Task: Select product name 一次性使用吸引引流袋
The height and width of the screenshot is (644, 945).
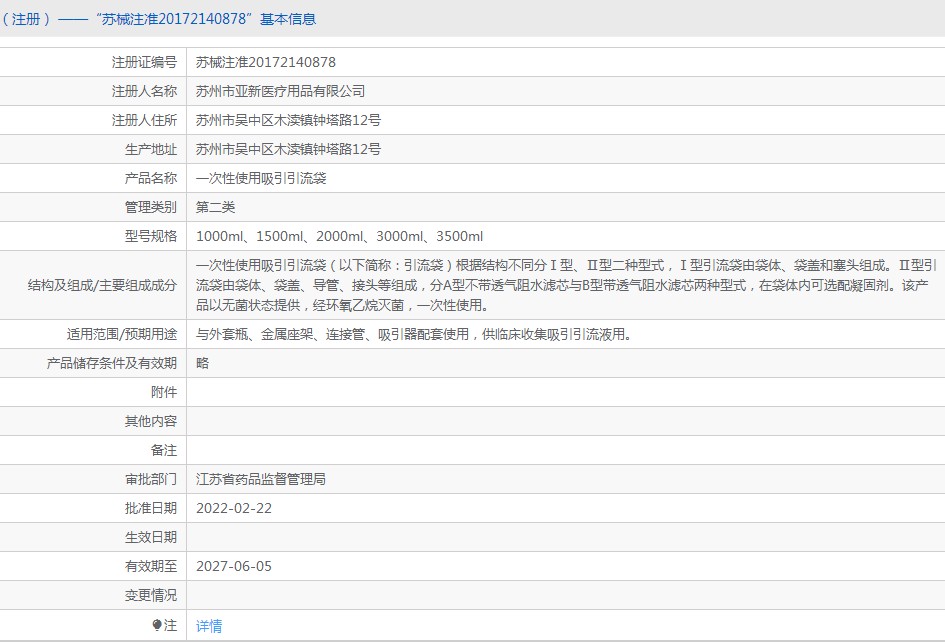Action: click(261, 178)
